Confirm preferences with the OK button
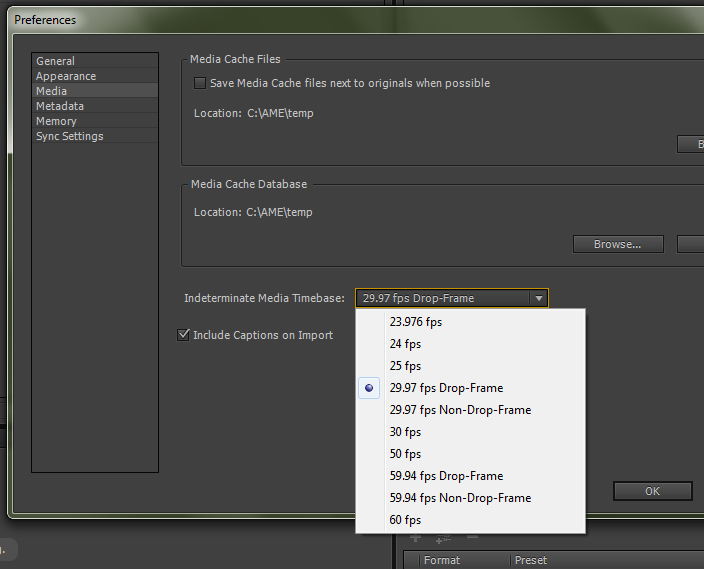 coord(653,491)
